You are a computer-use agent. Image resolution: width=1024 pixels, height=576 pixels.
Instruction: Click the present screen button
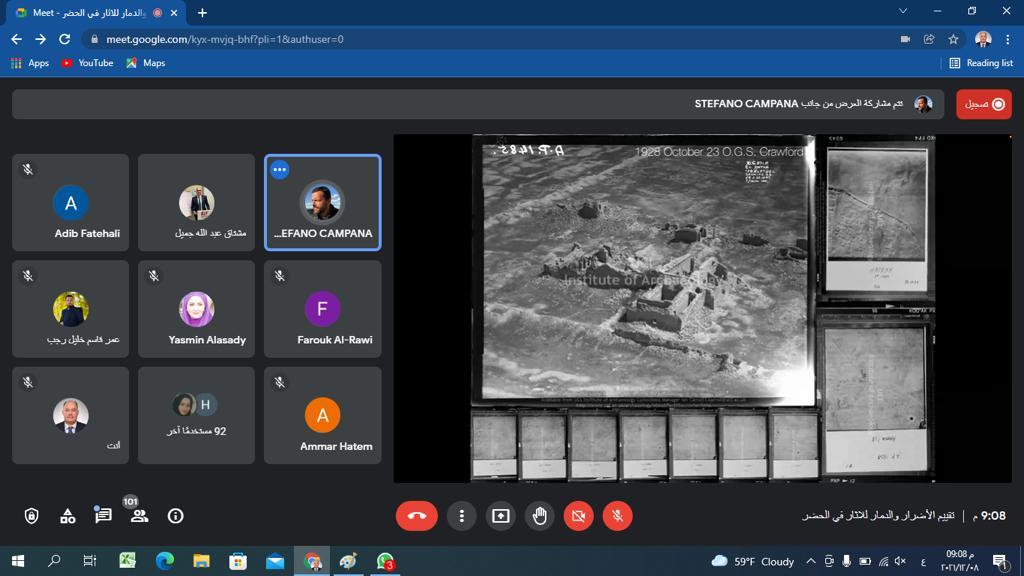[x=500, y=516]
